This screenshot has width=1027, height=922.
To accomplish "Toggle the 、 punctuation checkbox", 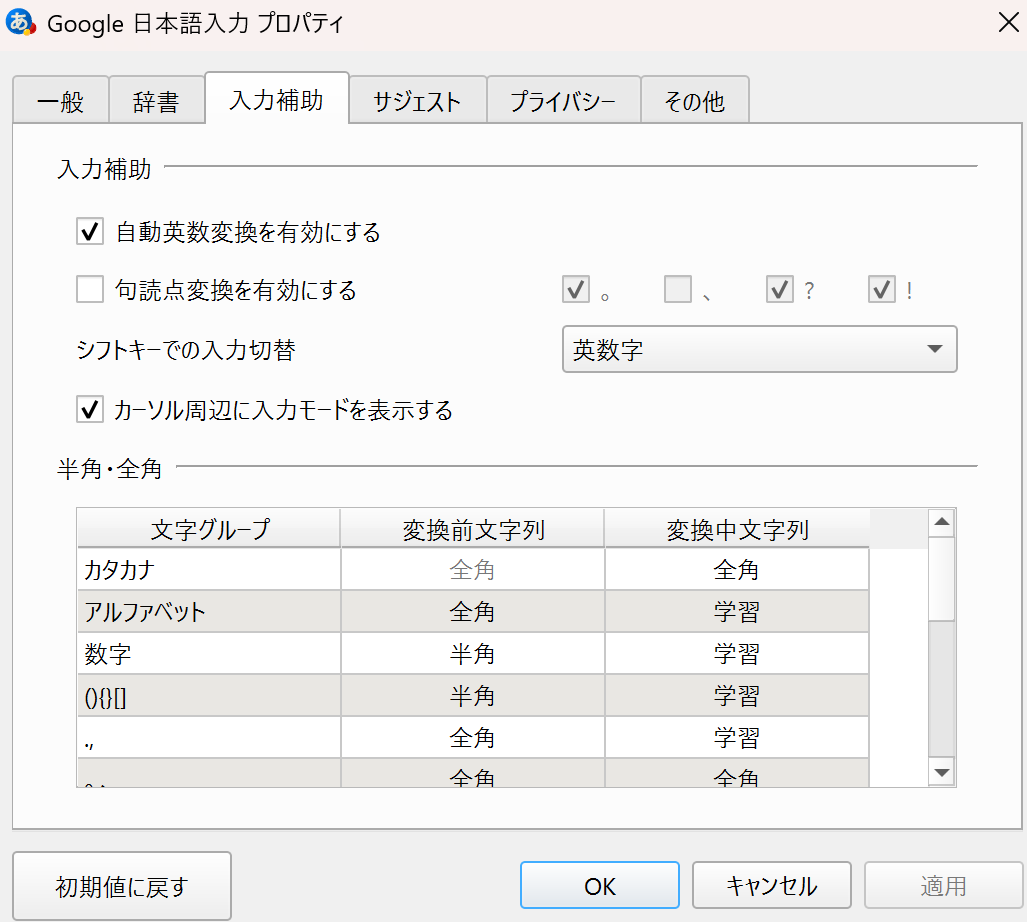I will point(678,289).
